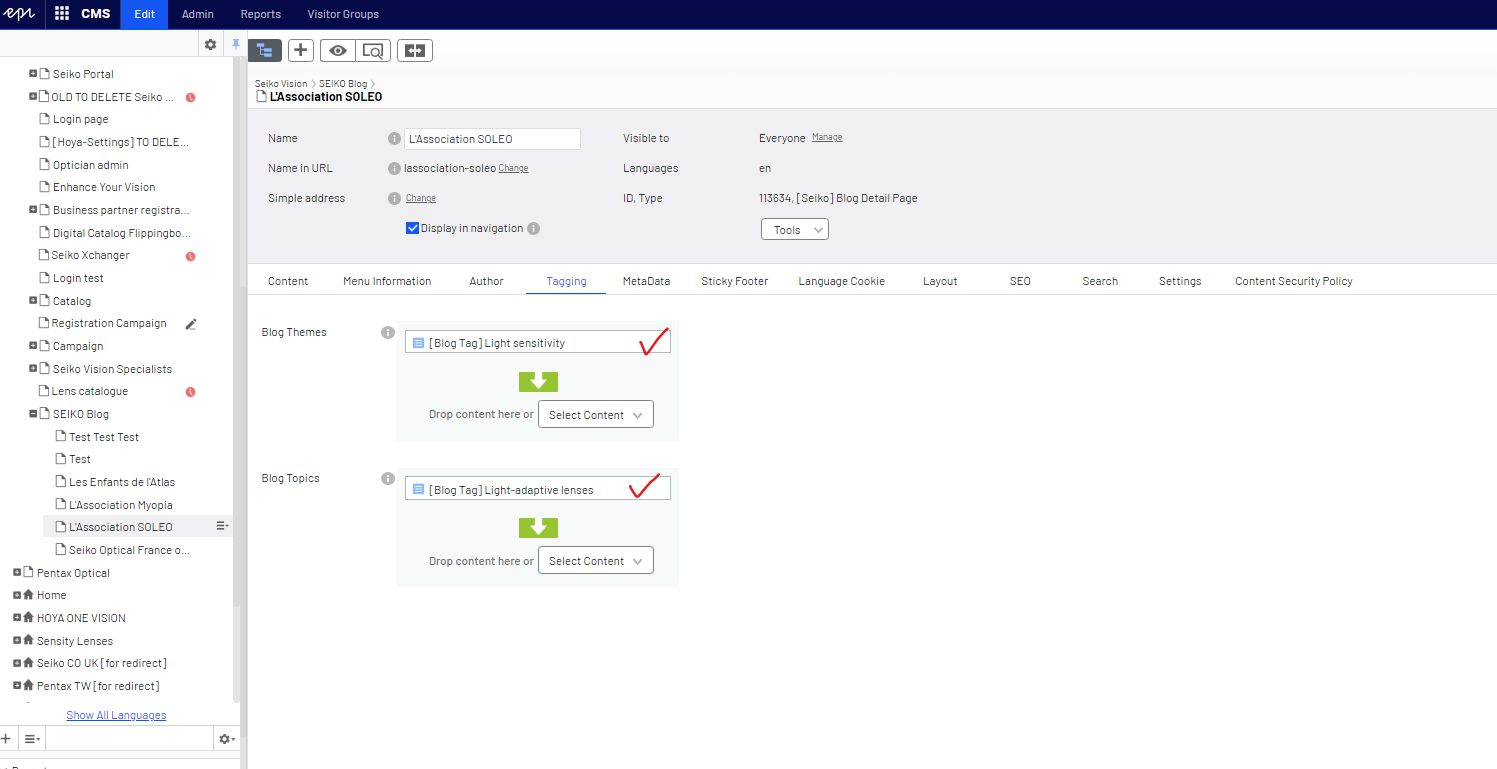
Task: Open the Reports menu
Action: [x=260, y=14]
